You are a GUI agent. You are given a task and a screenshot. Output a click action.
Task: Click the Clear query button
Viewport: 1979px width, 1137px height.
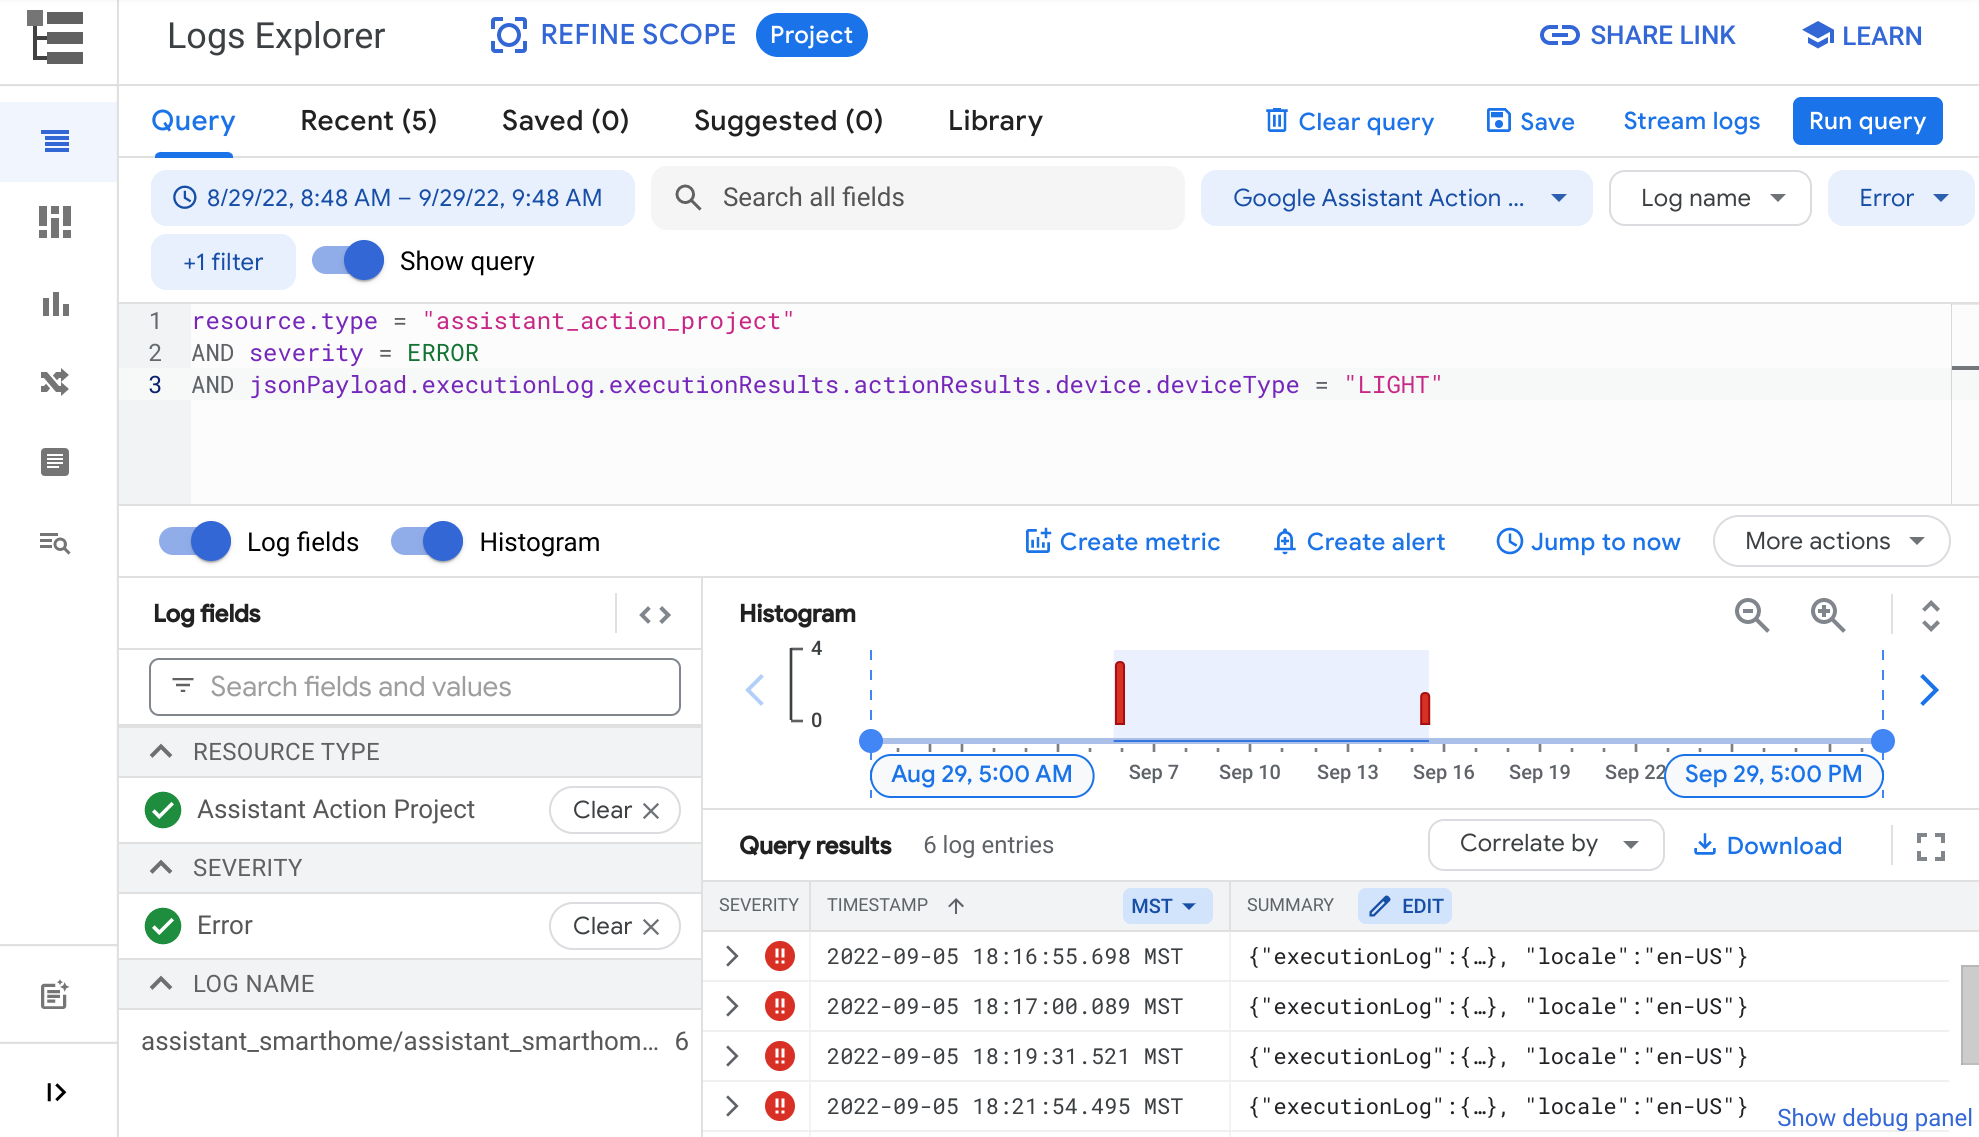pyautogui.click(x=1350, y=122)
